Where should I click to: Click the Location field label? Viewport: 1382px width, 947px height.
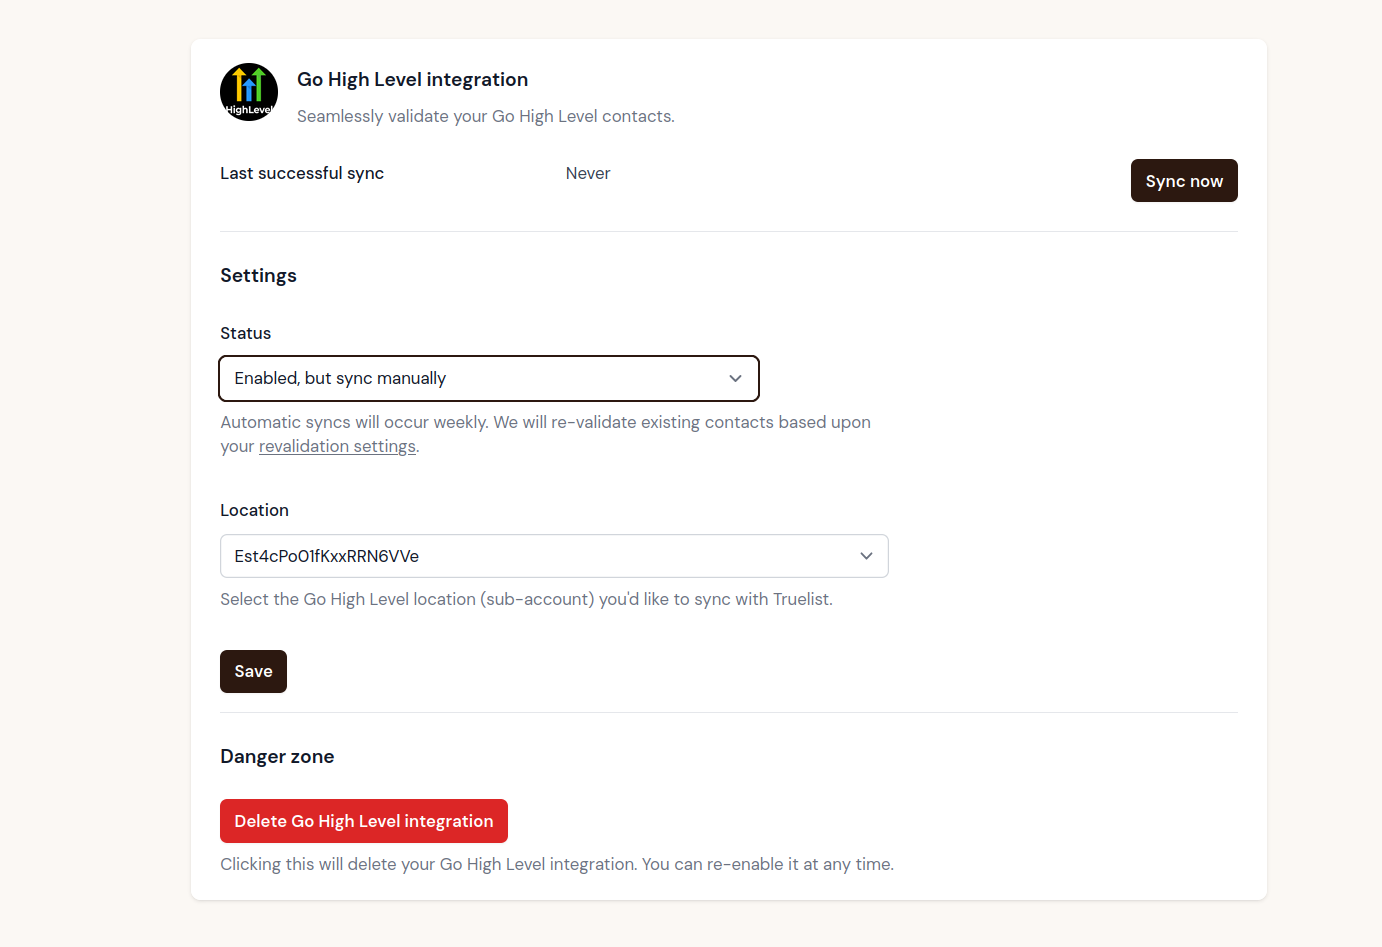pos(254,510)
